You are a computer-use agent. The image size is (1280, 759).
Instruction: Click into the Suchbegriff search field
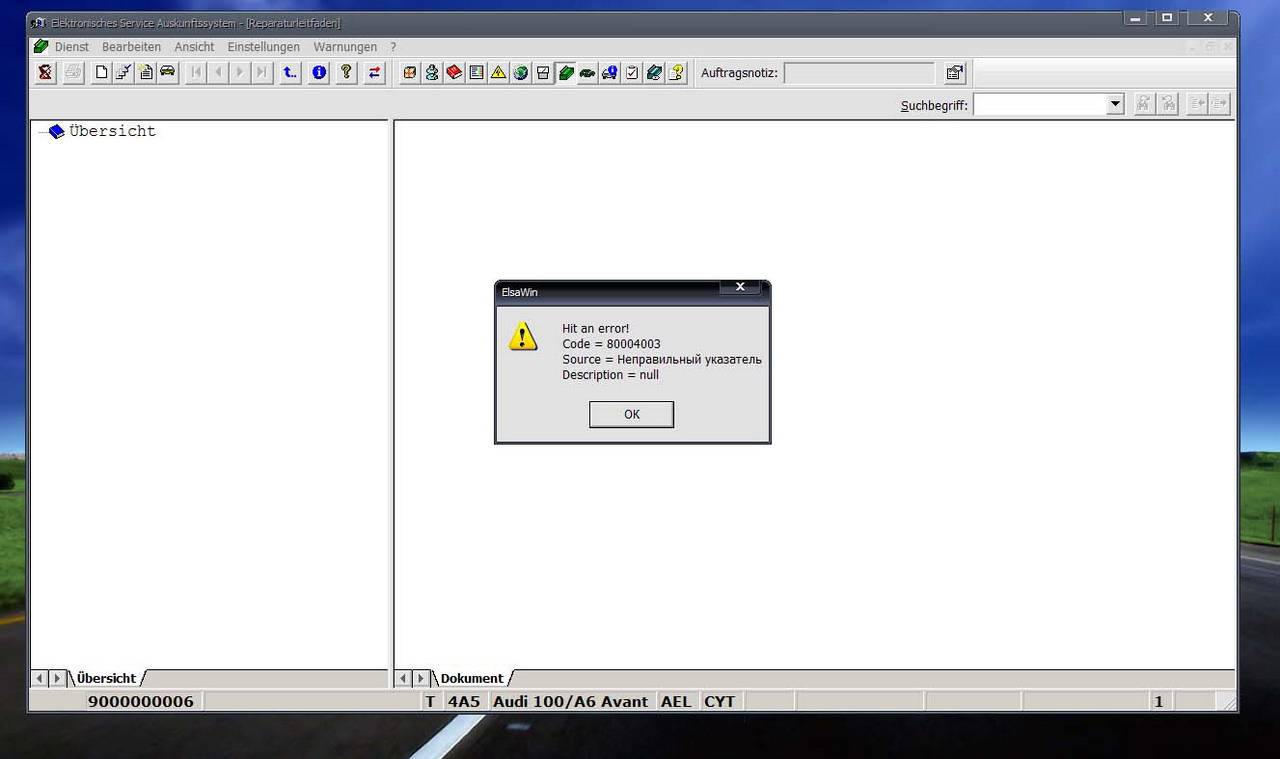pos(1039,104)
